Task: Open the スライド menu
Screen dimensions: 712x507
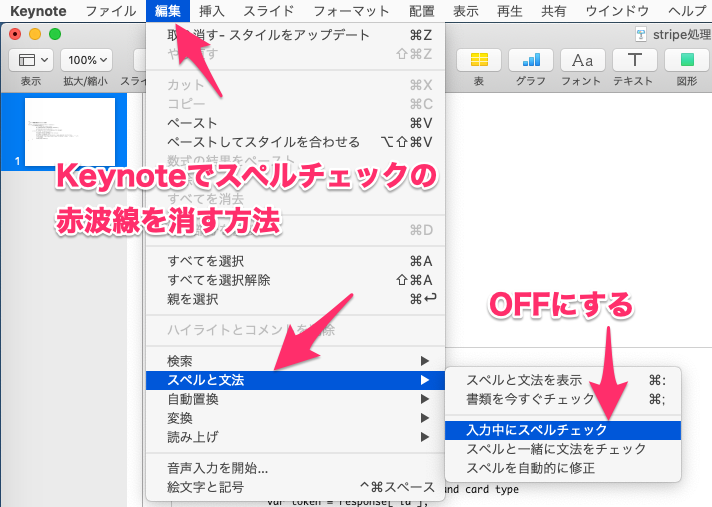Action: coord(269,11)
